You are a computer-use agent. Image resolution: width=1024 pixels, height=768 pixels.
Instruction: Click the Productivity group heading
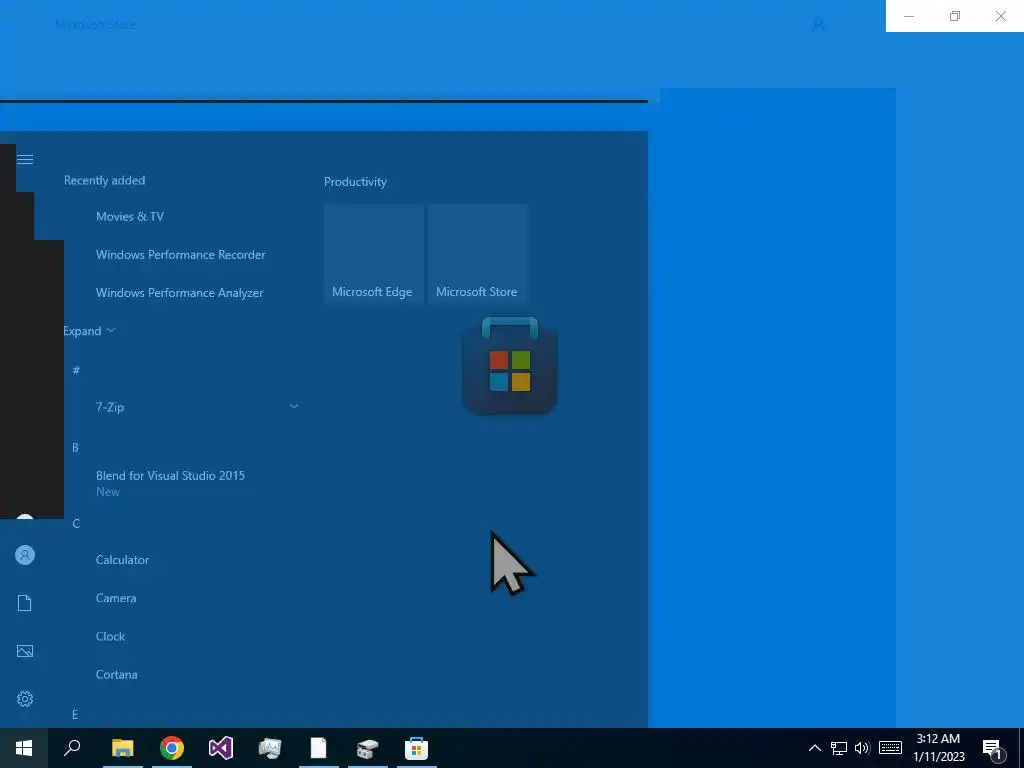point(355,182)
